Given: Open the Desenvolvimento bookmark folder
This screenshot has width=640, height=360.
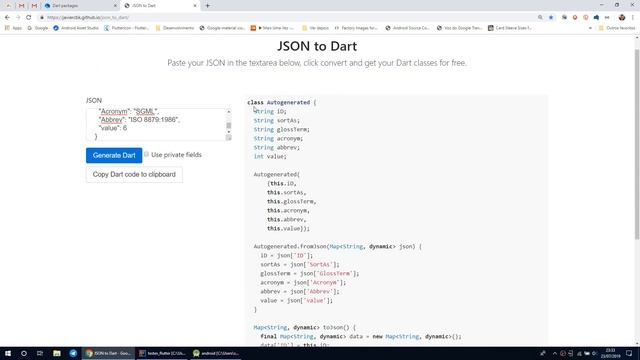Looking at the screenshot, I should click(175, 28).
